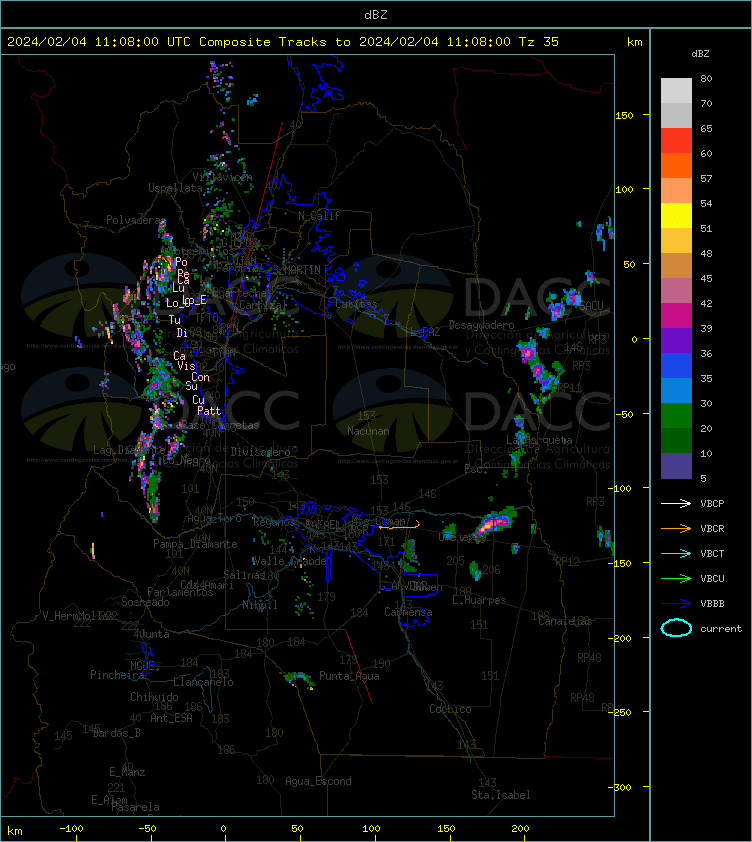Screen dimensions: 752x842
Task: Click the VBCT legend label
Action: click(712, 554)
